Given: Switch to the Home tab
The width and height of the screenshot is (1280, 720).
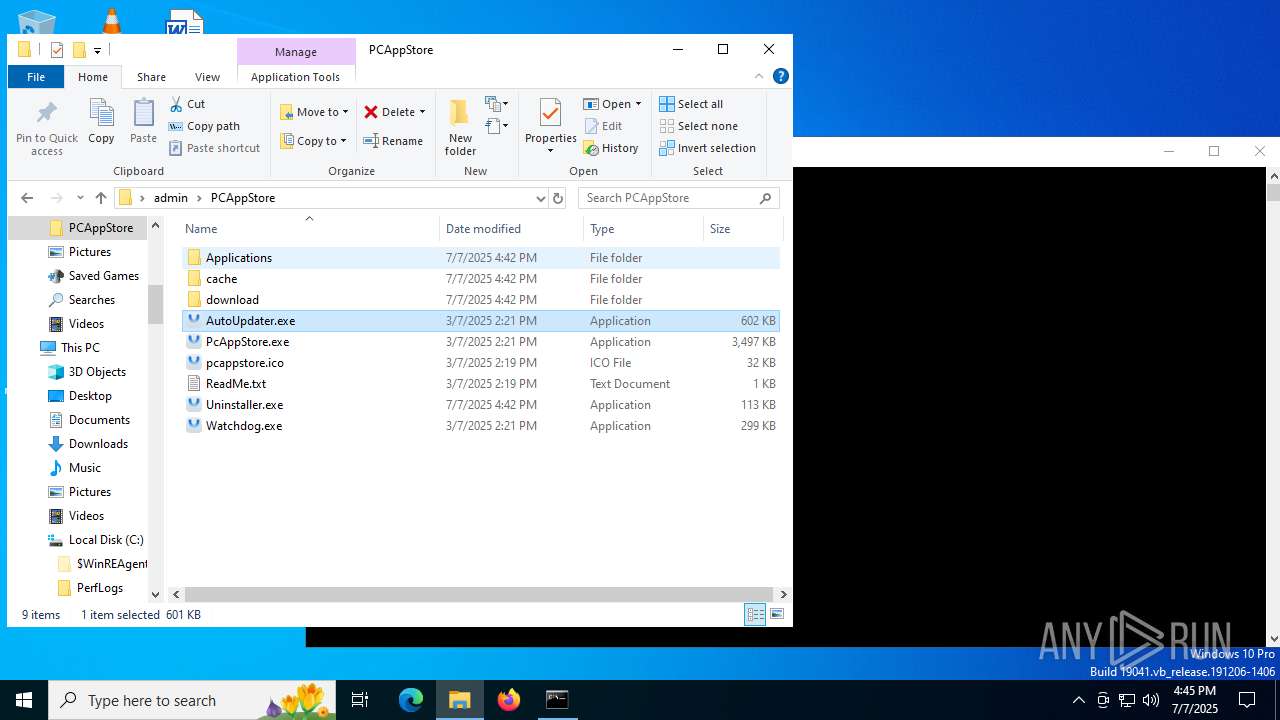Looking at the screenshot, I should coord(93,77).
